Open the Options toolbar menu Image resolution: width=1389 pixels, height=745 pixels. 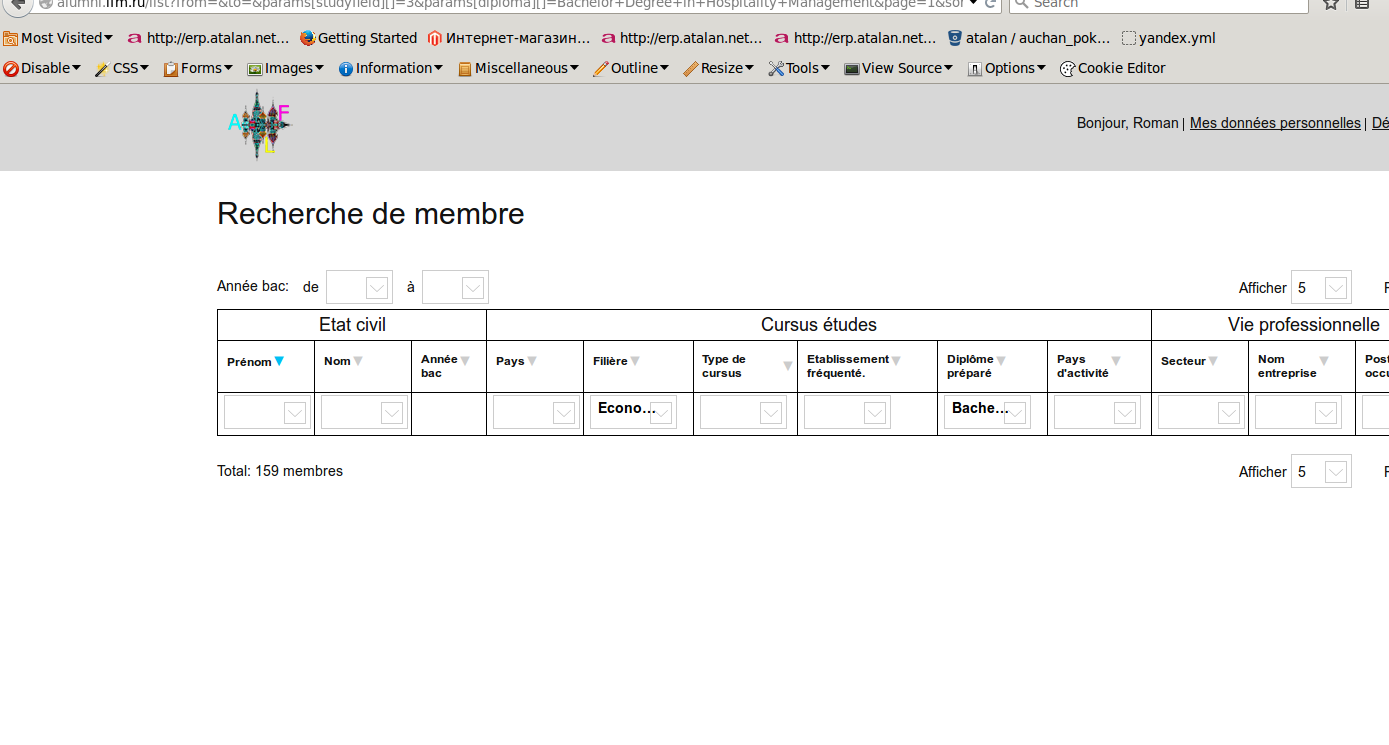click(1006, 68)
